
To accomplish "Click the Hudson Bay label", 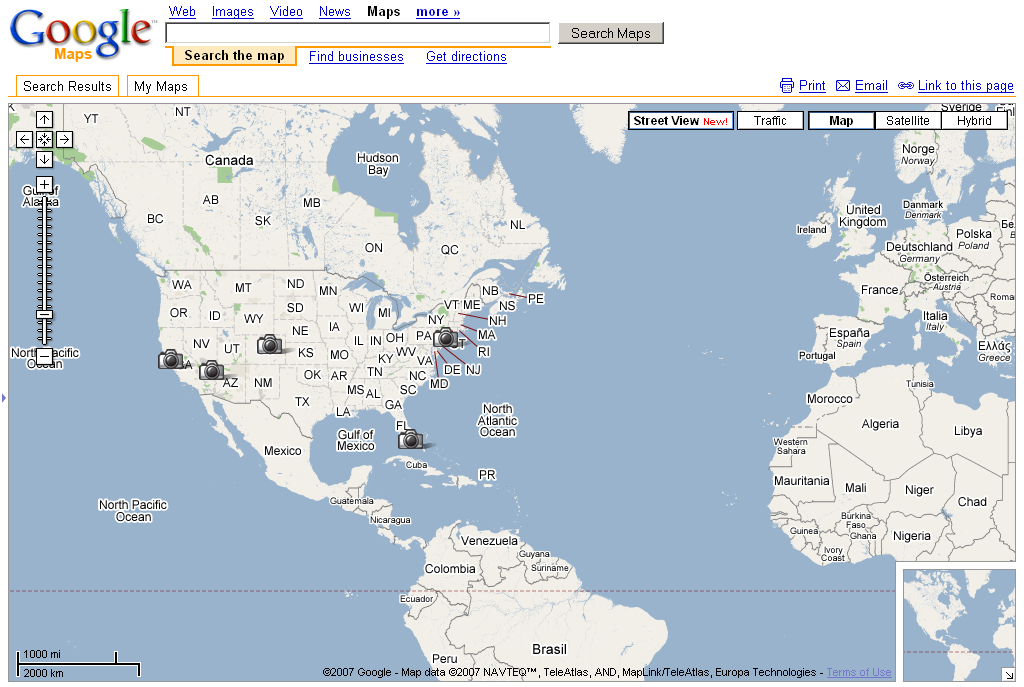I will (x=377, y=164).
